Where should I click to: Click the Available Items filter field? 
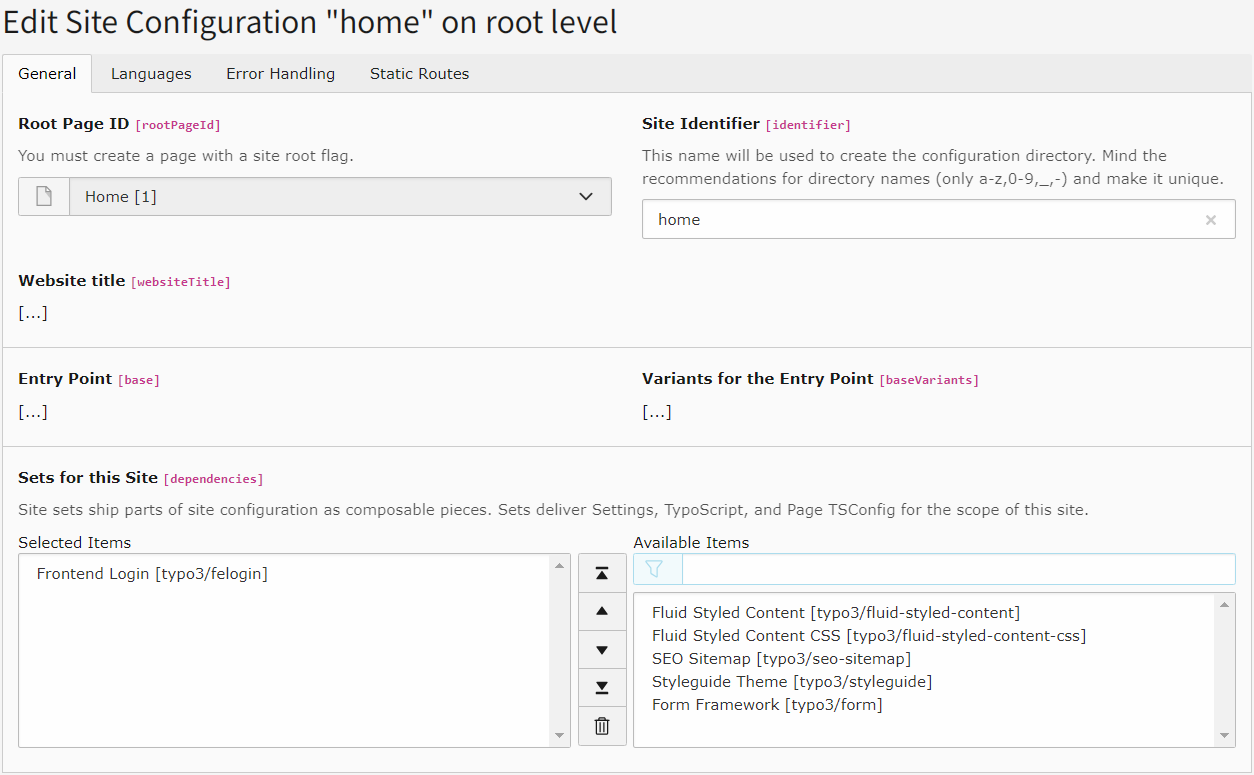click(957, 569)
